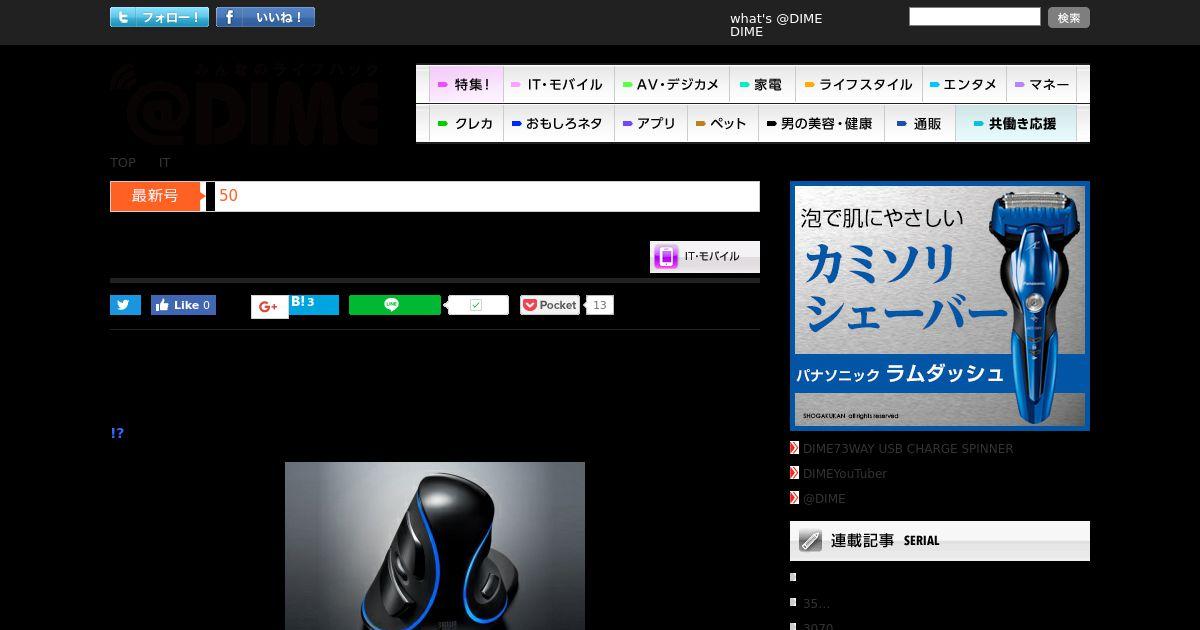1200x630 pixels.
Task: Open the 共働き応援 menu item
Action: click(1016, 123)
